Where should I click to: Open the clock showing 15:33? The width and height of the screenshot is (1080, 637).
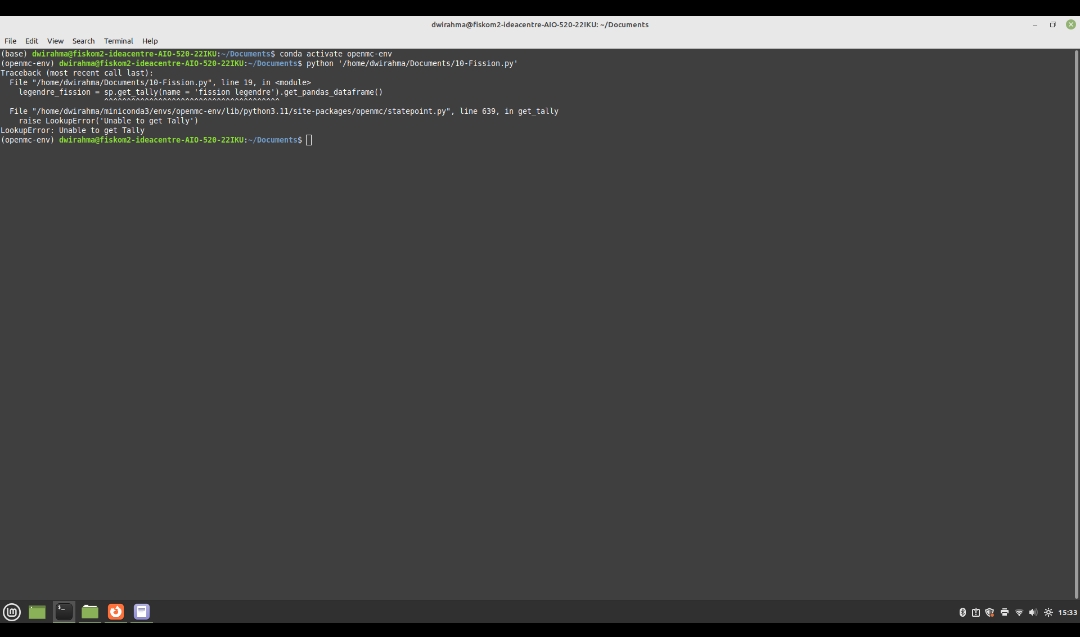(1068, 612)
